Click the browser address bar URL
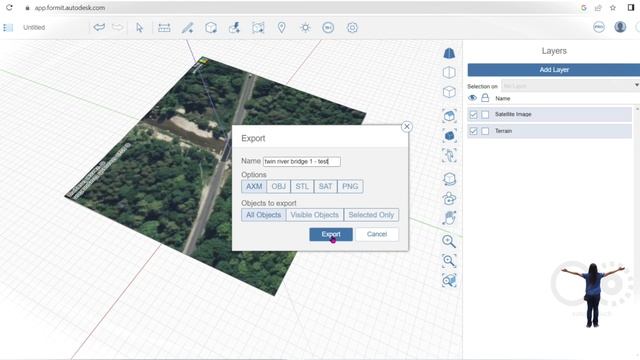This screenshot has width=640, height=360. coord(70,8)
